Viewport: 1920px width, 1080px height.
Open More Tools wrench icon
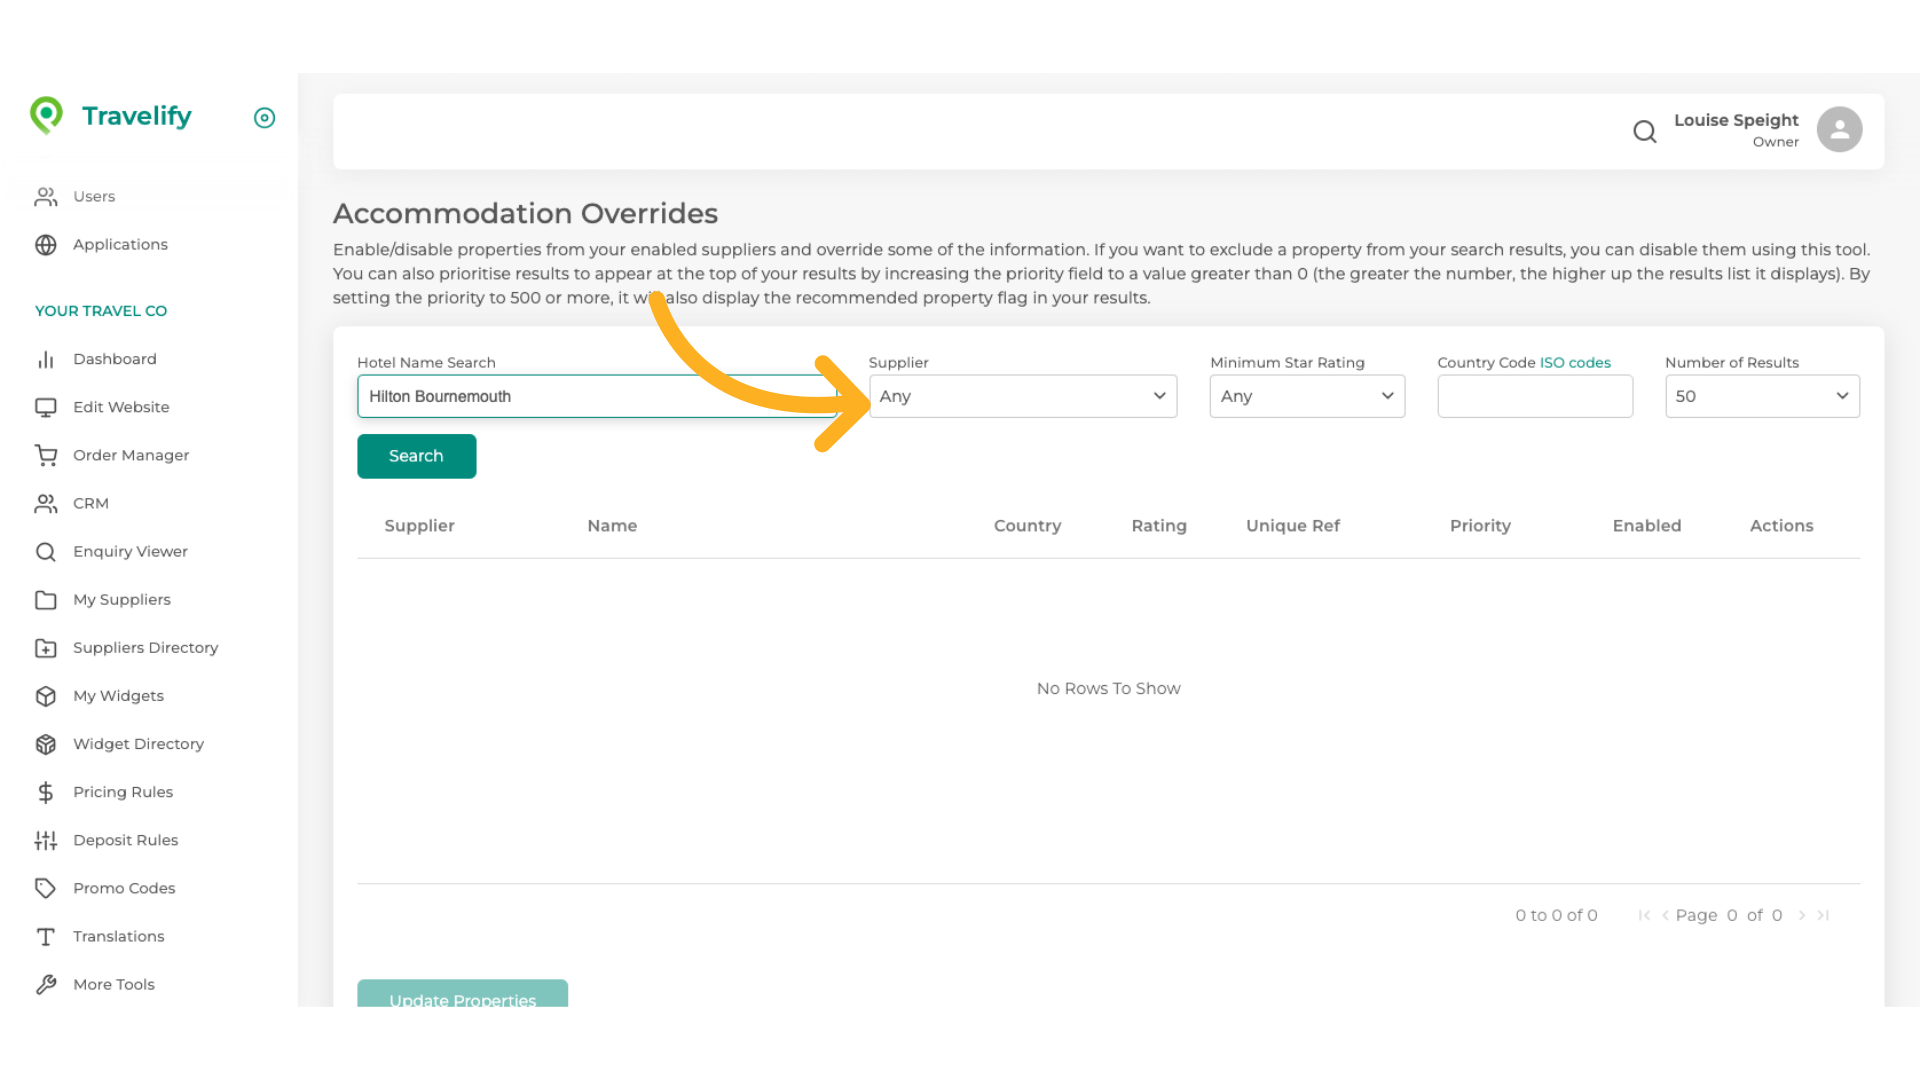click(46, 984)
